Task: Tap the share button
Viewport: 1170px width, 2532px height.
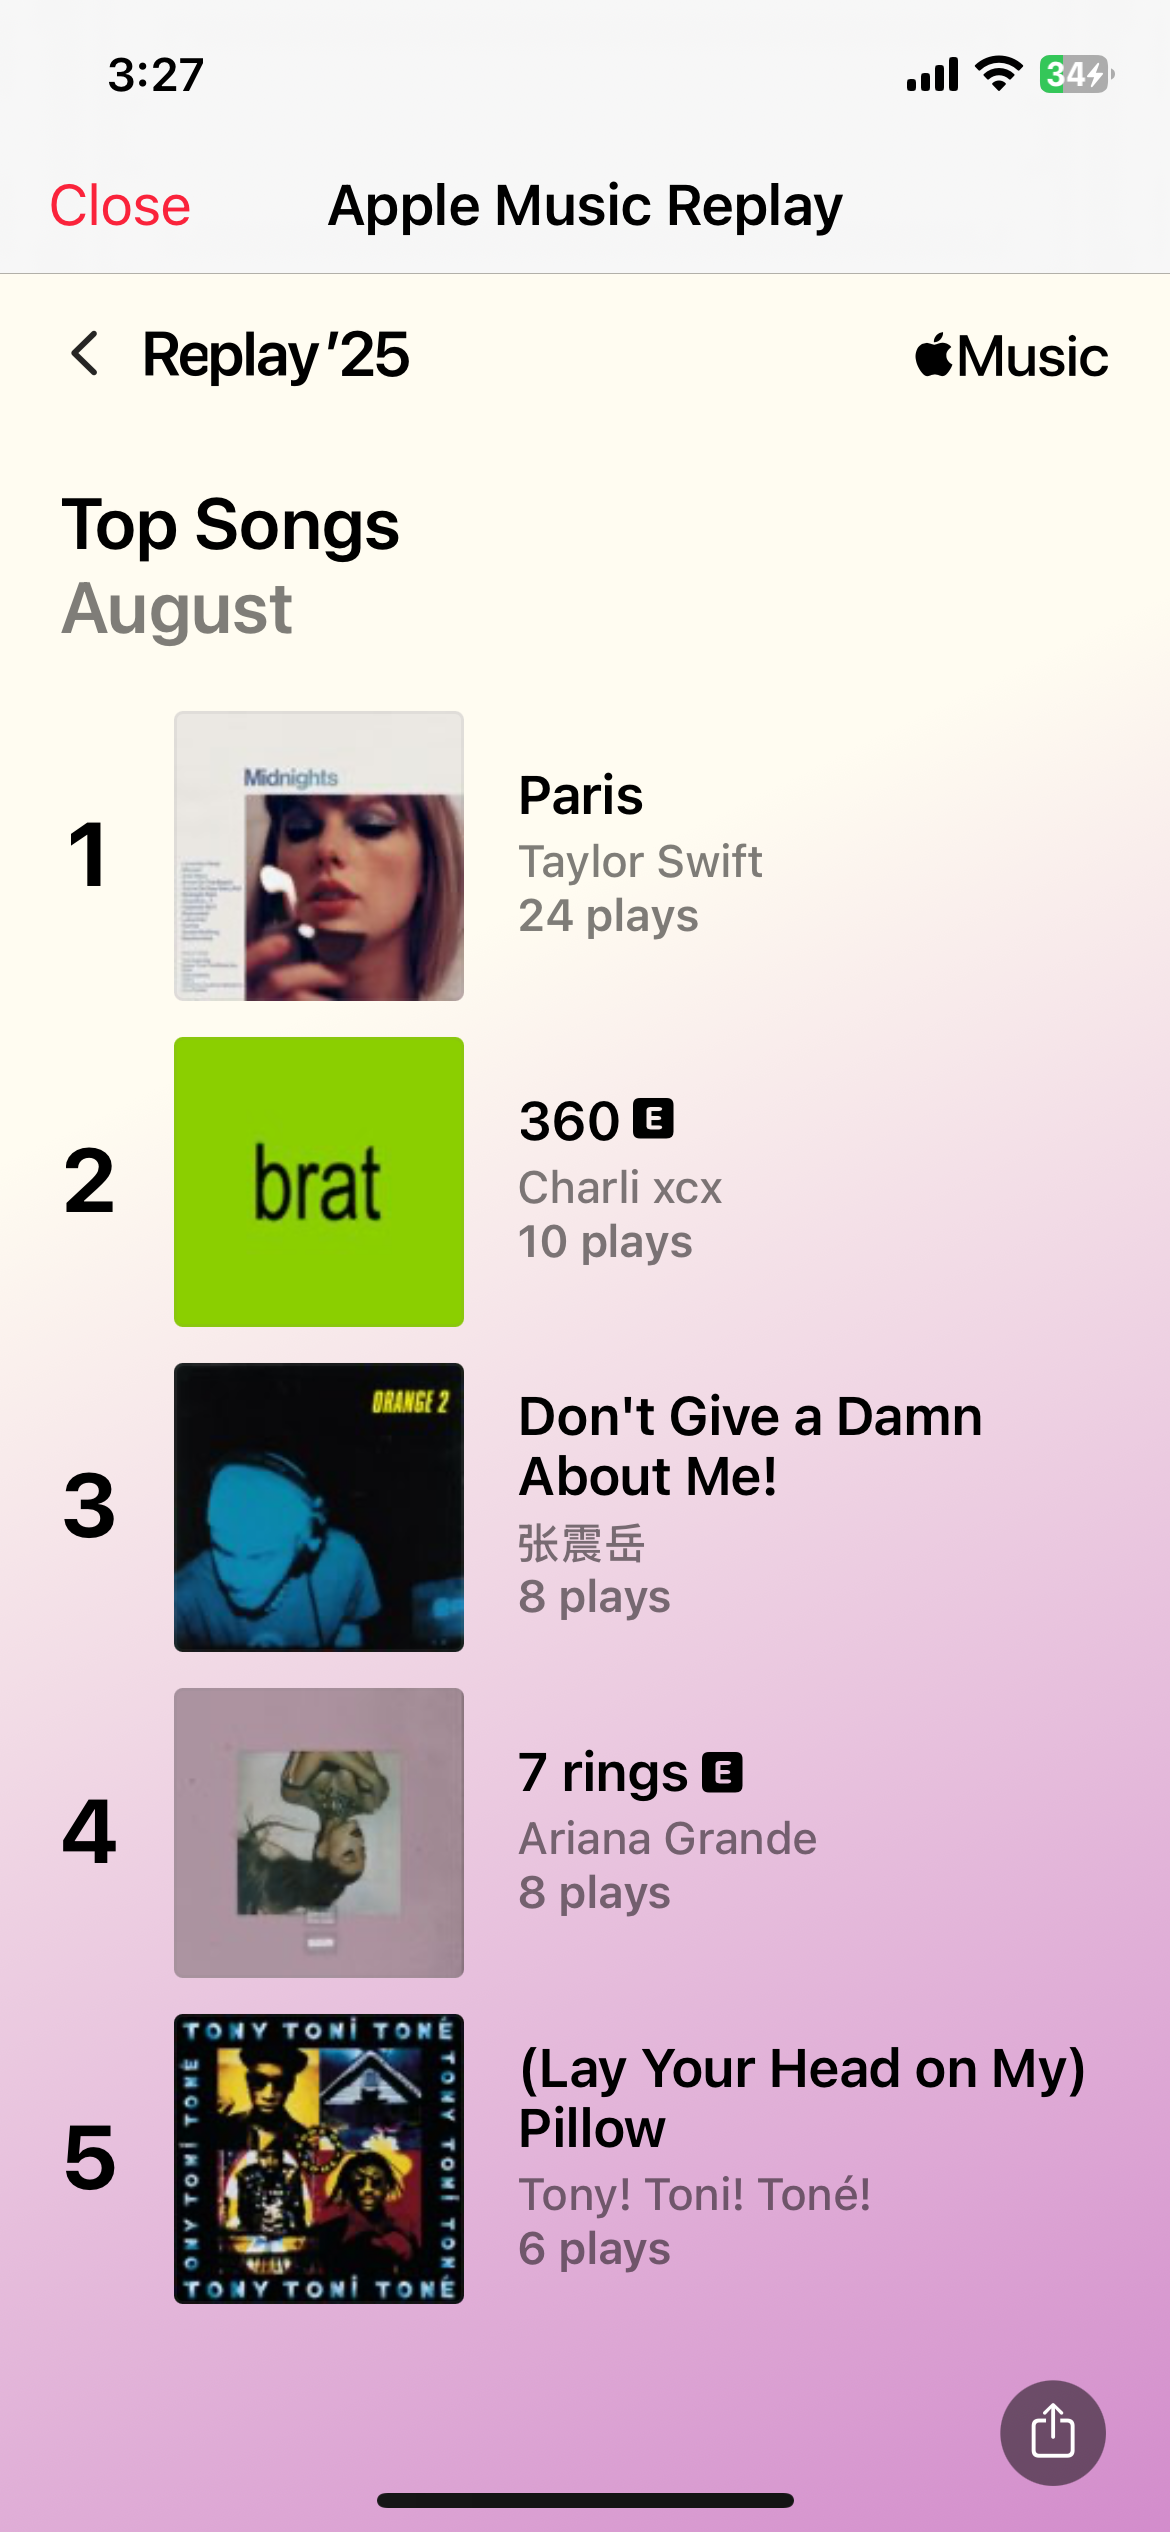Action: [1052, 2432]
